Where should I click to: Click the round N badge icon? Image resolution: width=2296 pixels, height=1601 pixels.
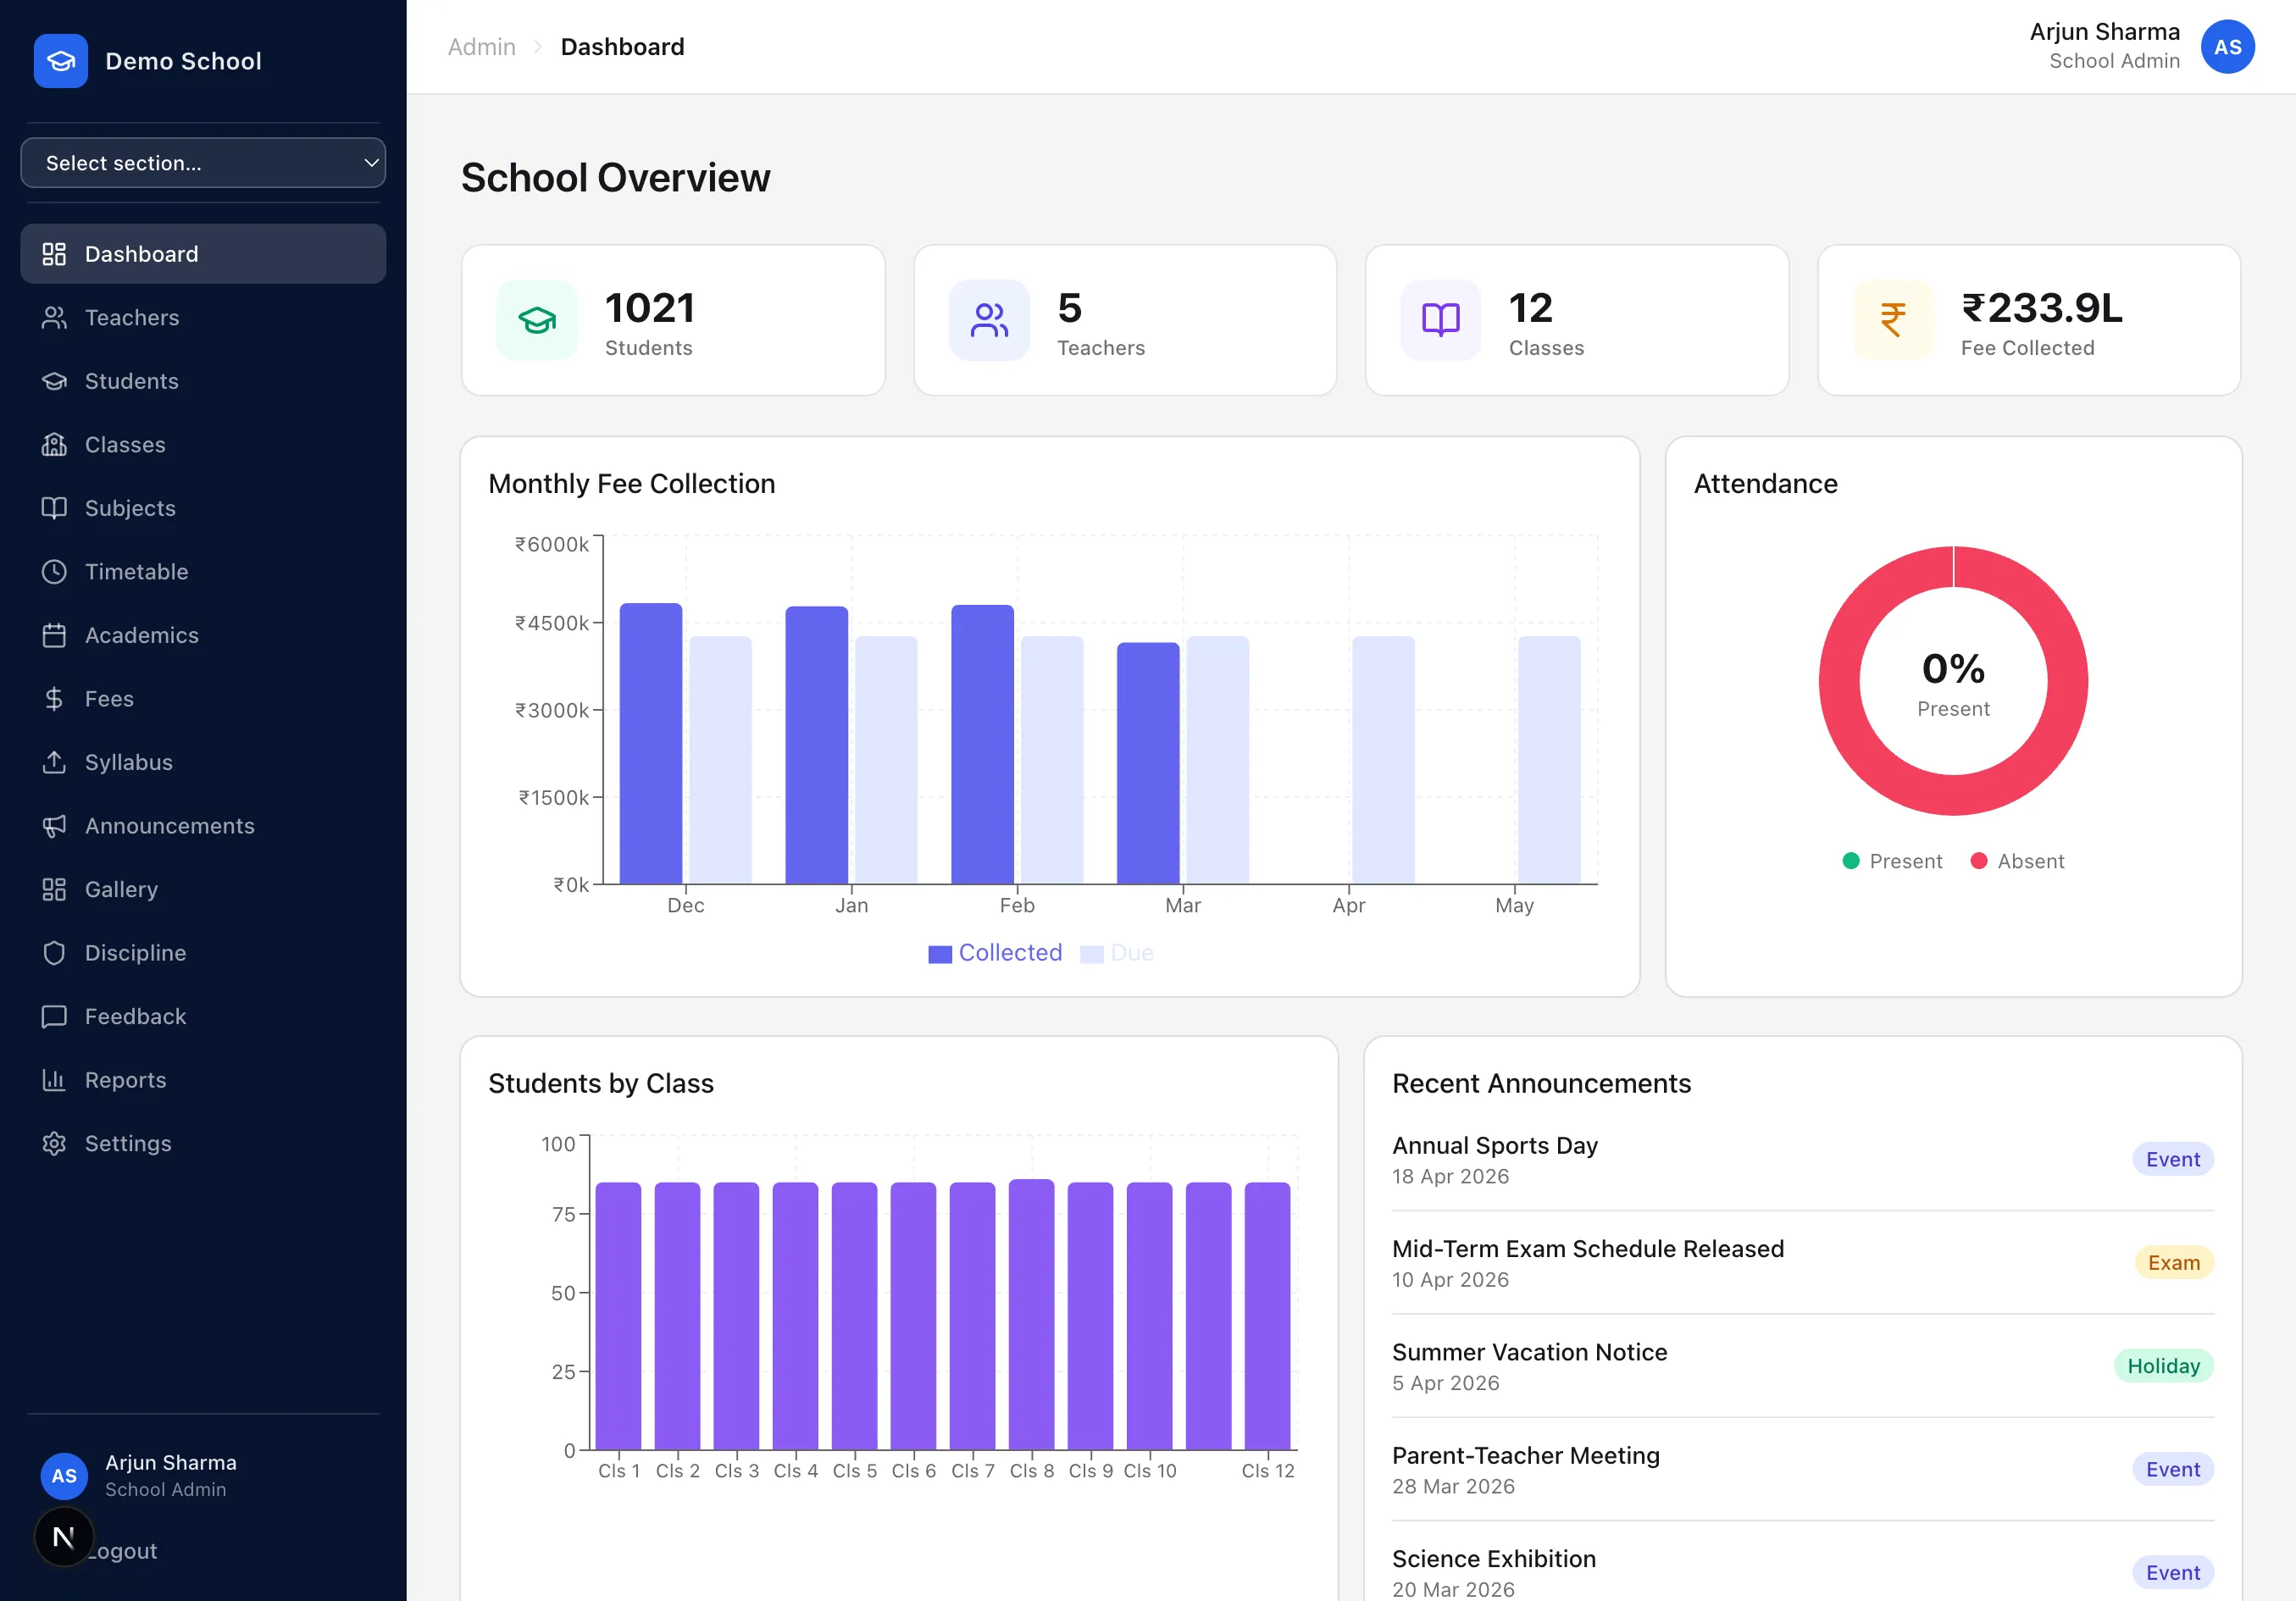[x=64, y=1537]
